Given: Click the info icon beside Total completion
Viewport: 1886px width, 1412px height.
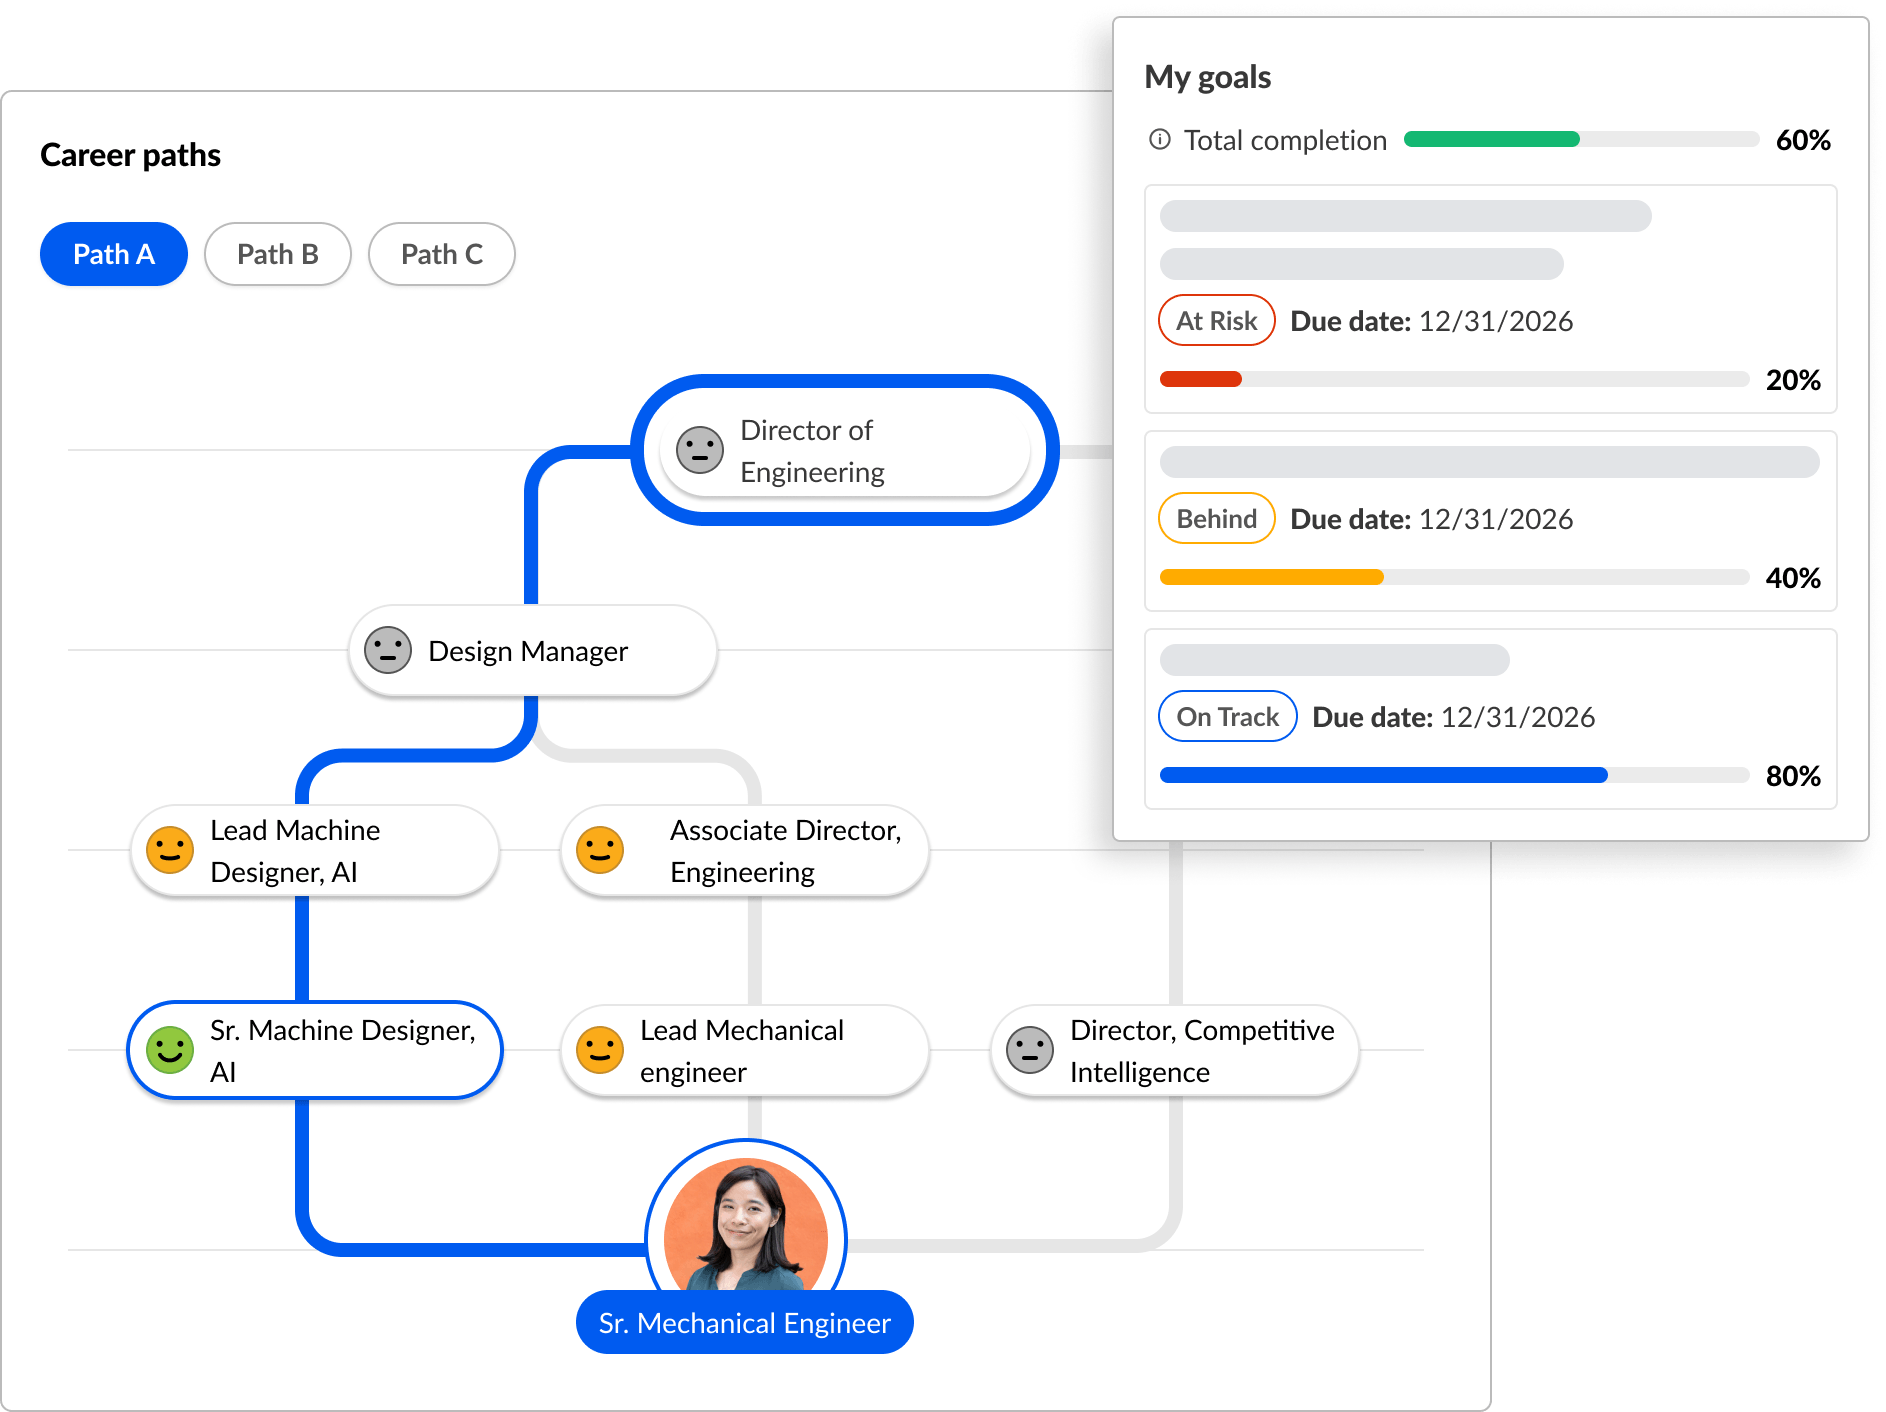Looking at the screenshot, I should pos(1160,139).
